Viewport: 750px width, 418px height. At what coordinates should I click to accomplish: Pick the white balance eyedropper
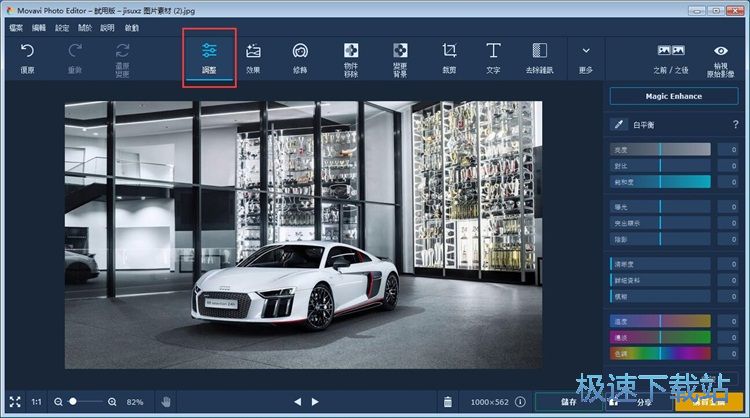(620, 125)
